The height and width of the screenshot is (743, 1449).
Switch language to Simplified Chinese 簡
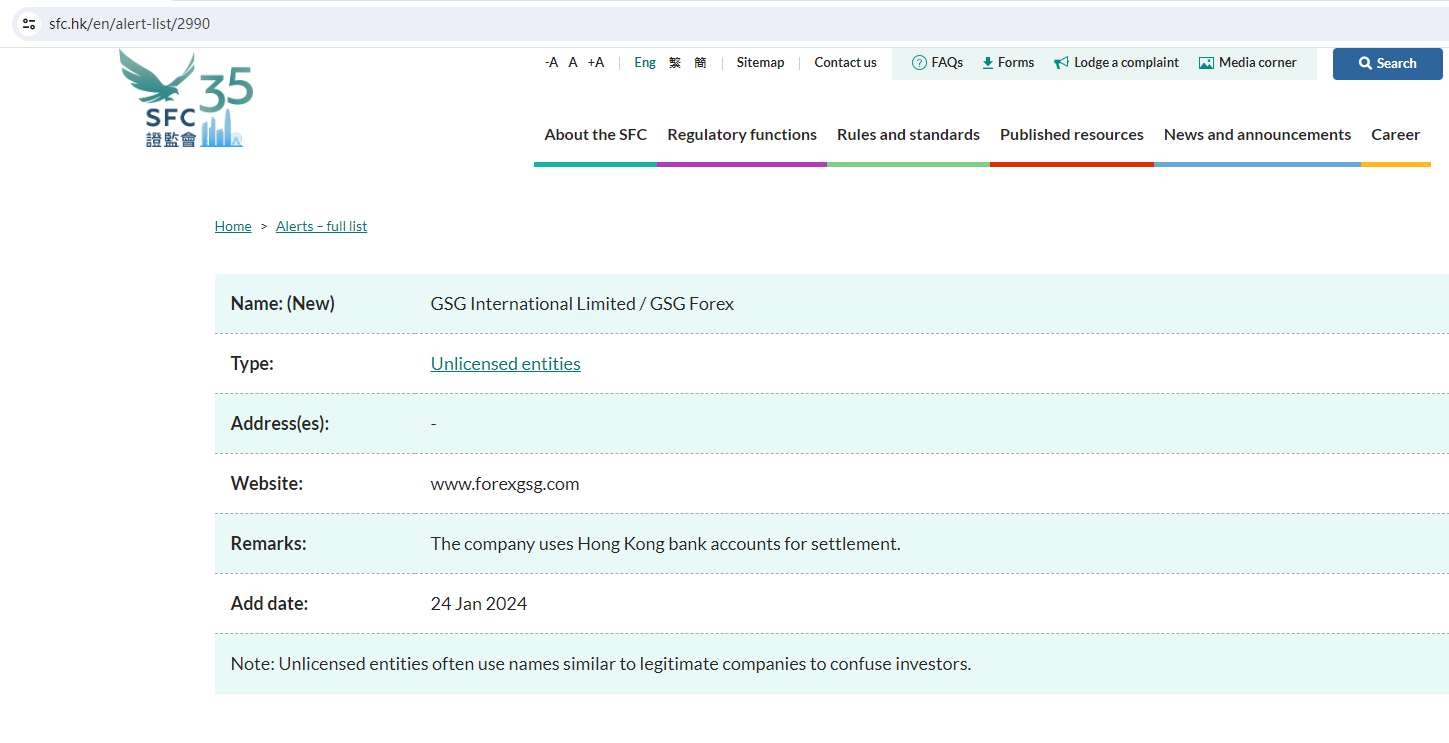[x=700, y=63]
